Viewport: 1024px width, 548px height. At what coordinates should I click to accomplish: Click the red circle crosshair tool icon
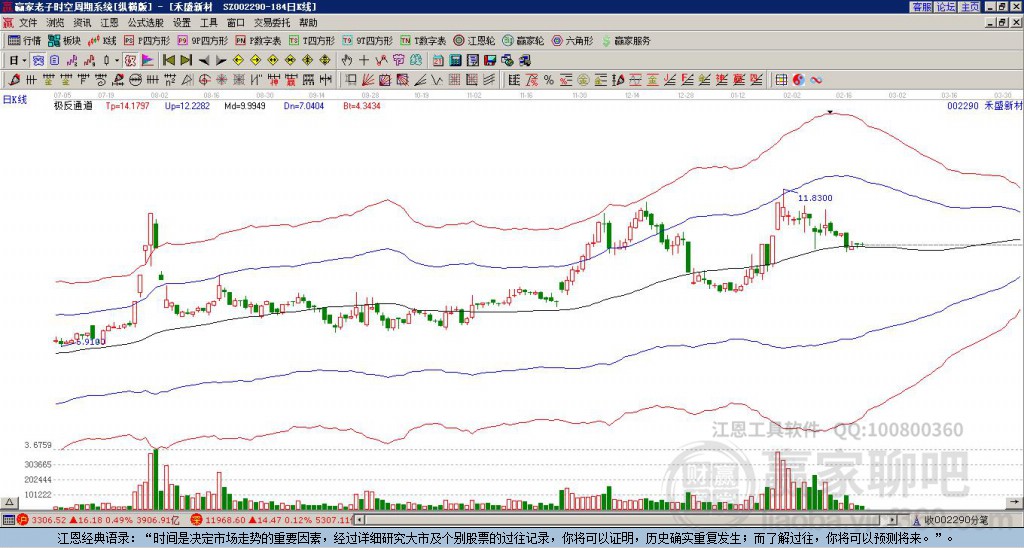tap(204, 80)
